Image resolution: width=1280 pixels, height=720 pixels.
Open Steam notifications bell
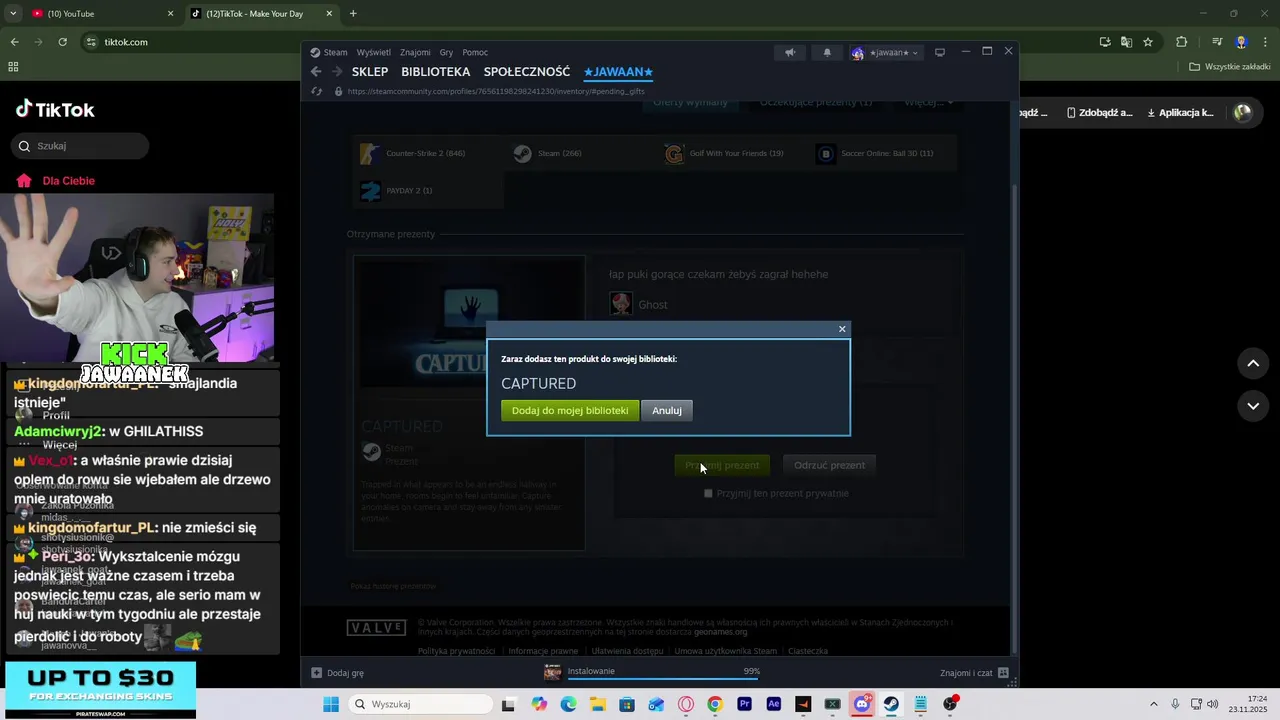click(827, 53)
